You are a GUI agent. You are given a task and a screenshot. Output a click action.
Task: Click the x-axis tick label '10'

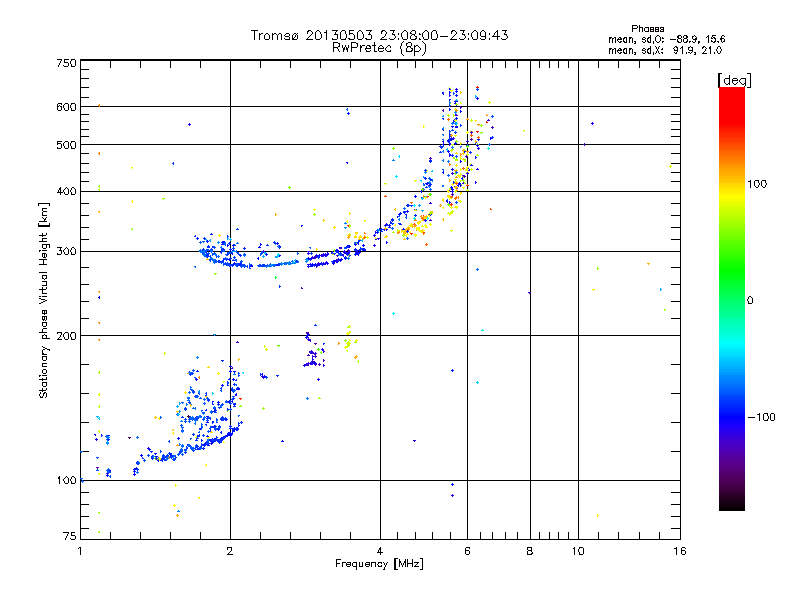click(x=578, y=551)
